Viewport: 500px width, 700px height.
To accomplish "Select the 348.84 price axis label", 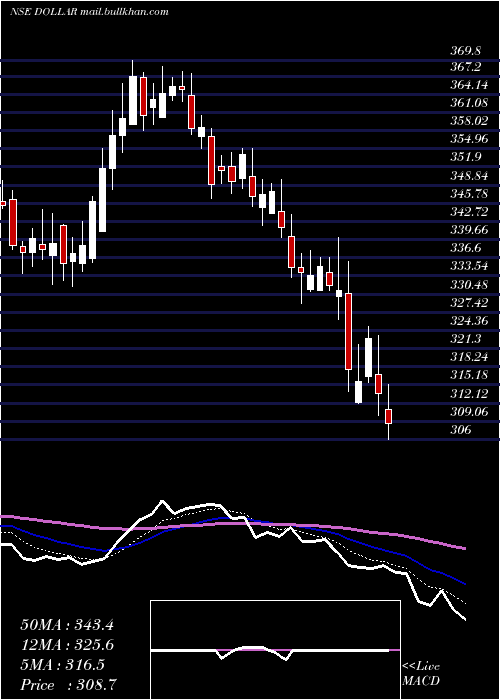I will point(469,175).
